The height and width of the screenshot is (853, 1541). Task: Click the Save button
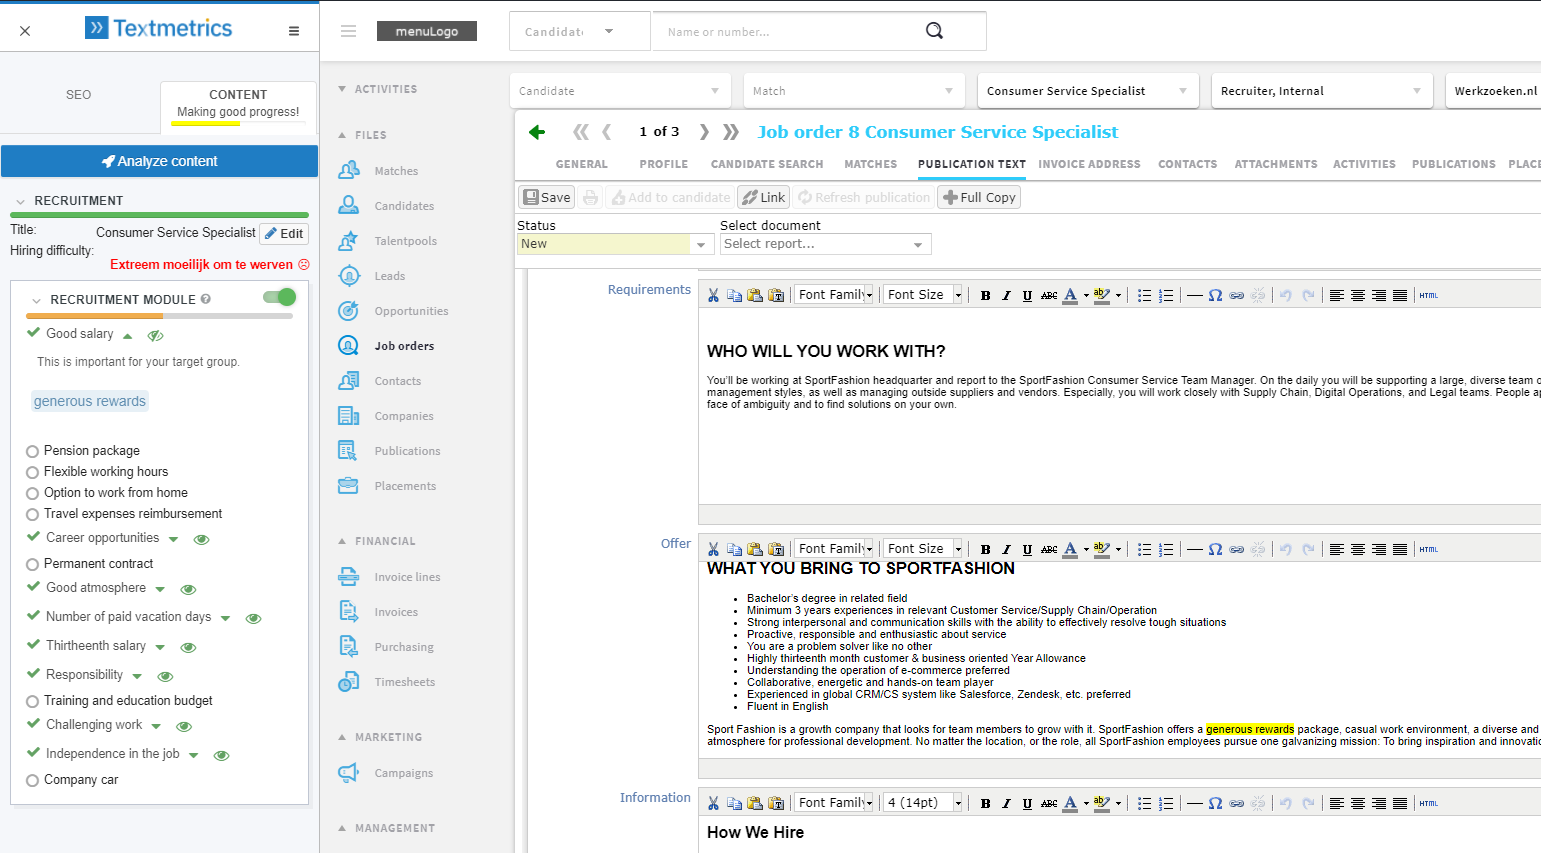coord(546,197)
